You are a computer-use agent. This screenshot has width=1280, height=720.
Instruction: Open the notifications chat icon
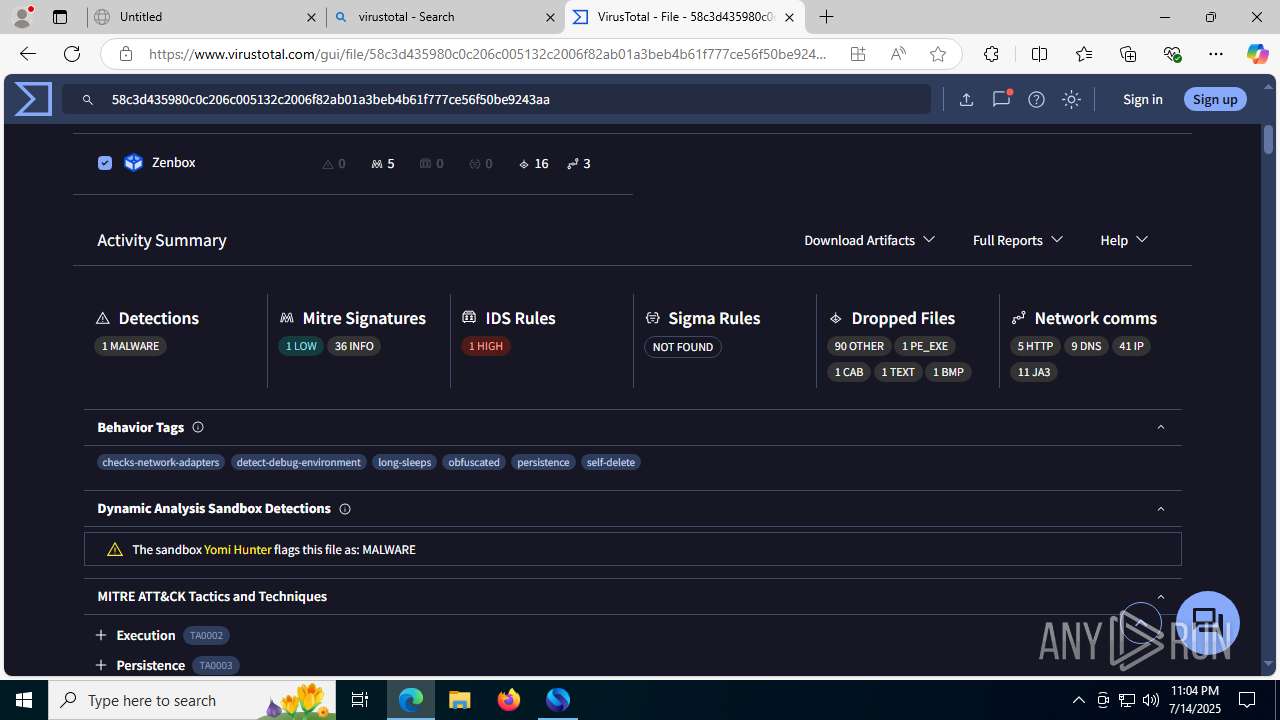coord(1001,99)
